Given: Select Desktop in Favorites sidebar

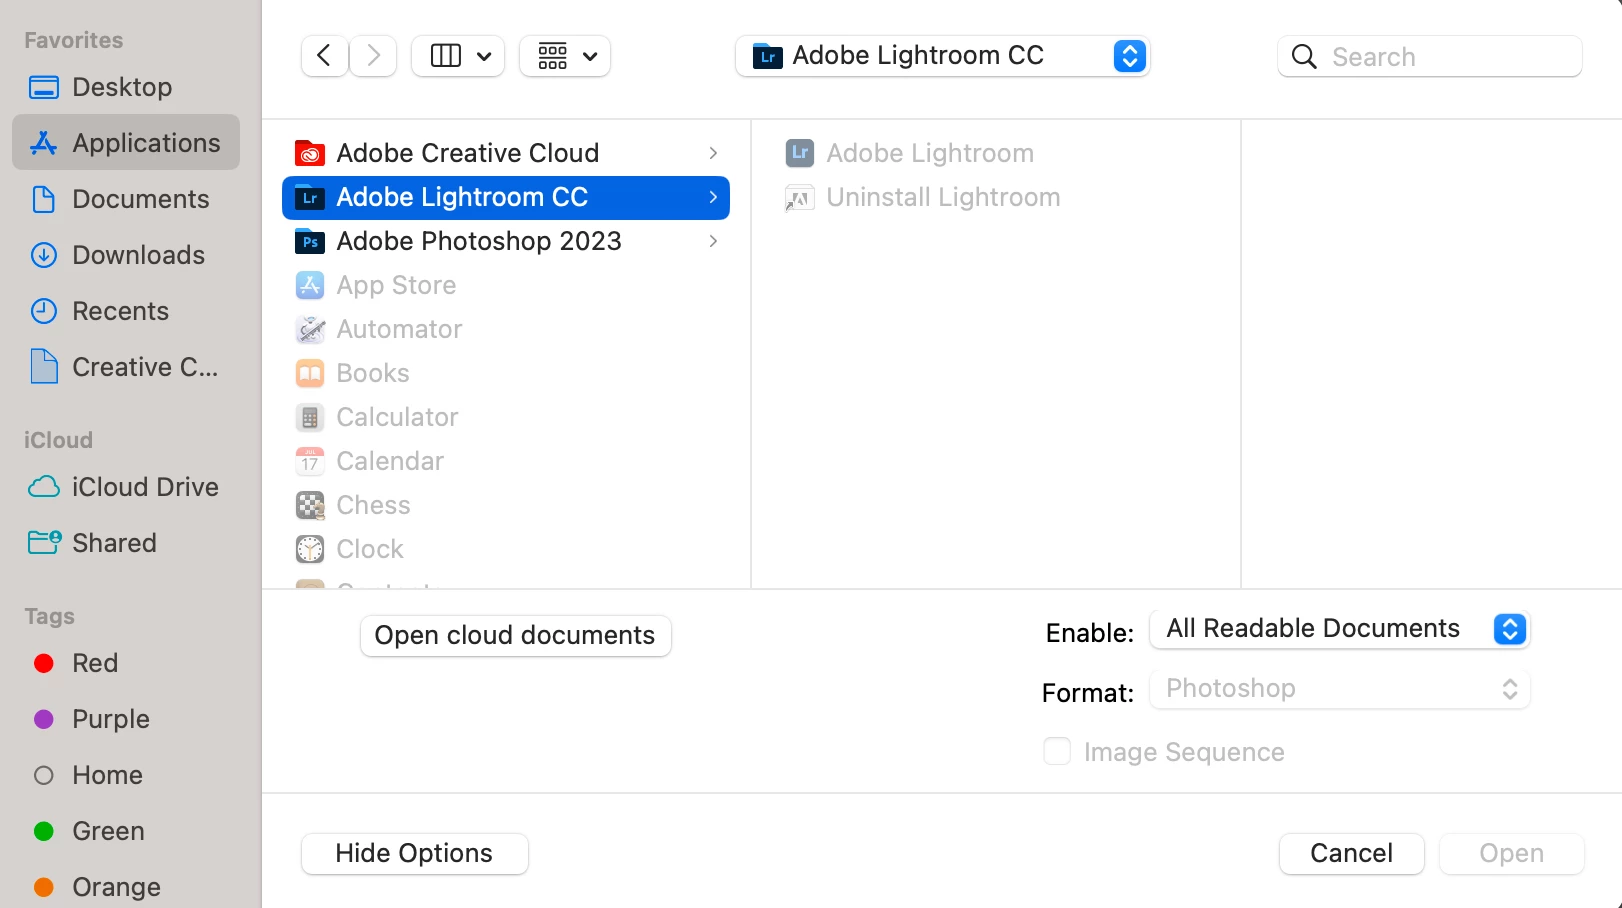Looking at the screenshot, I should [126, 87].
